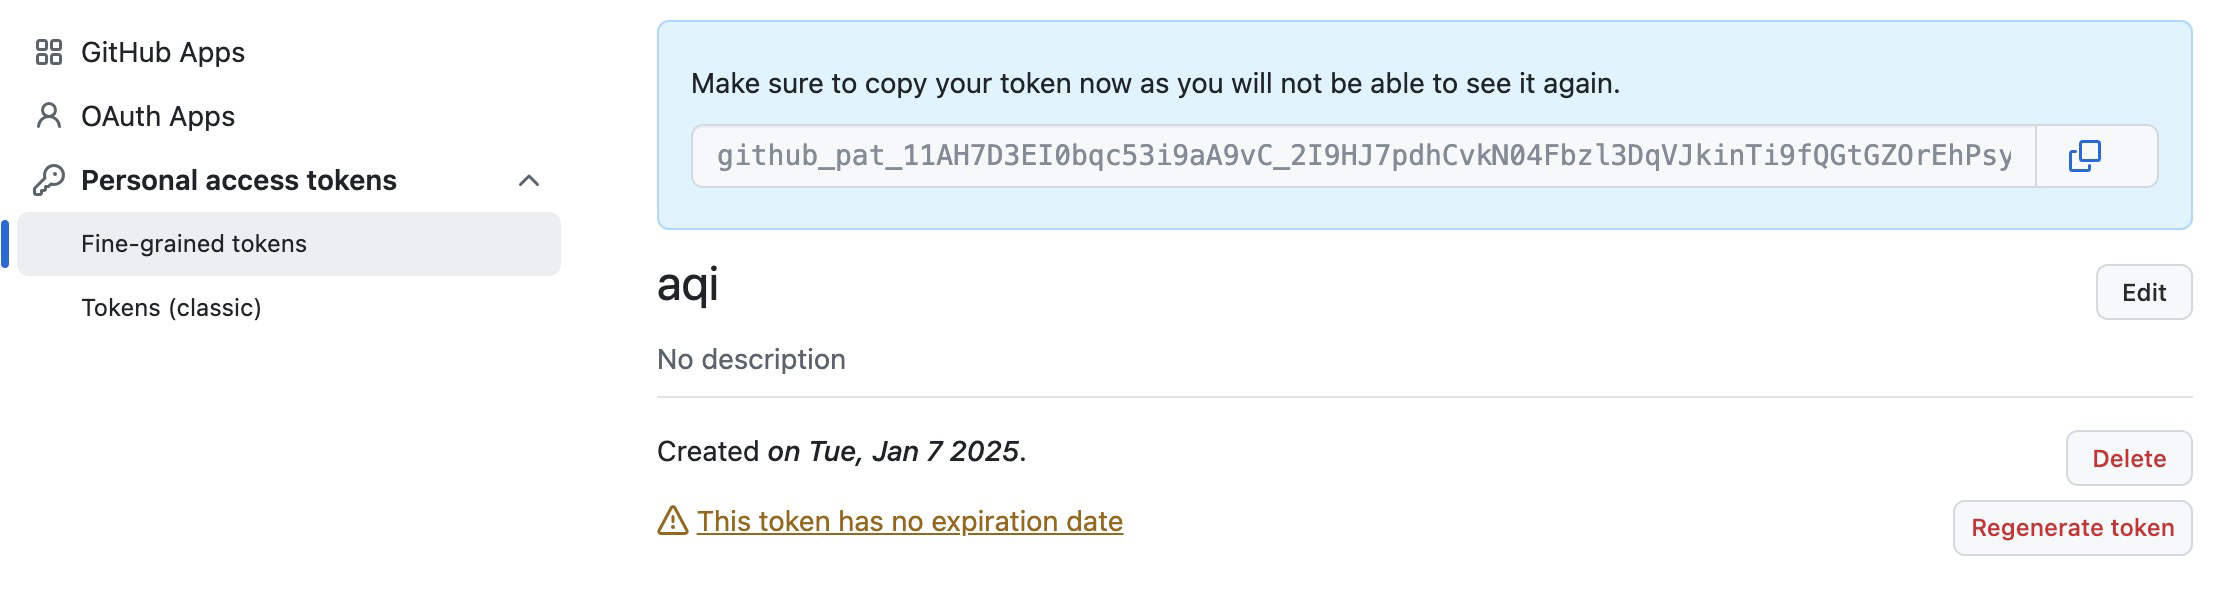Switch to Tokens (classic)

click(171, 308)
